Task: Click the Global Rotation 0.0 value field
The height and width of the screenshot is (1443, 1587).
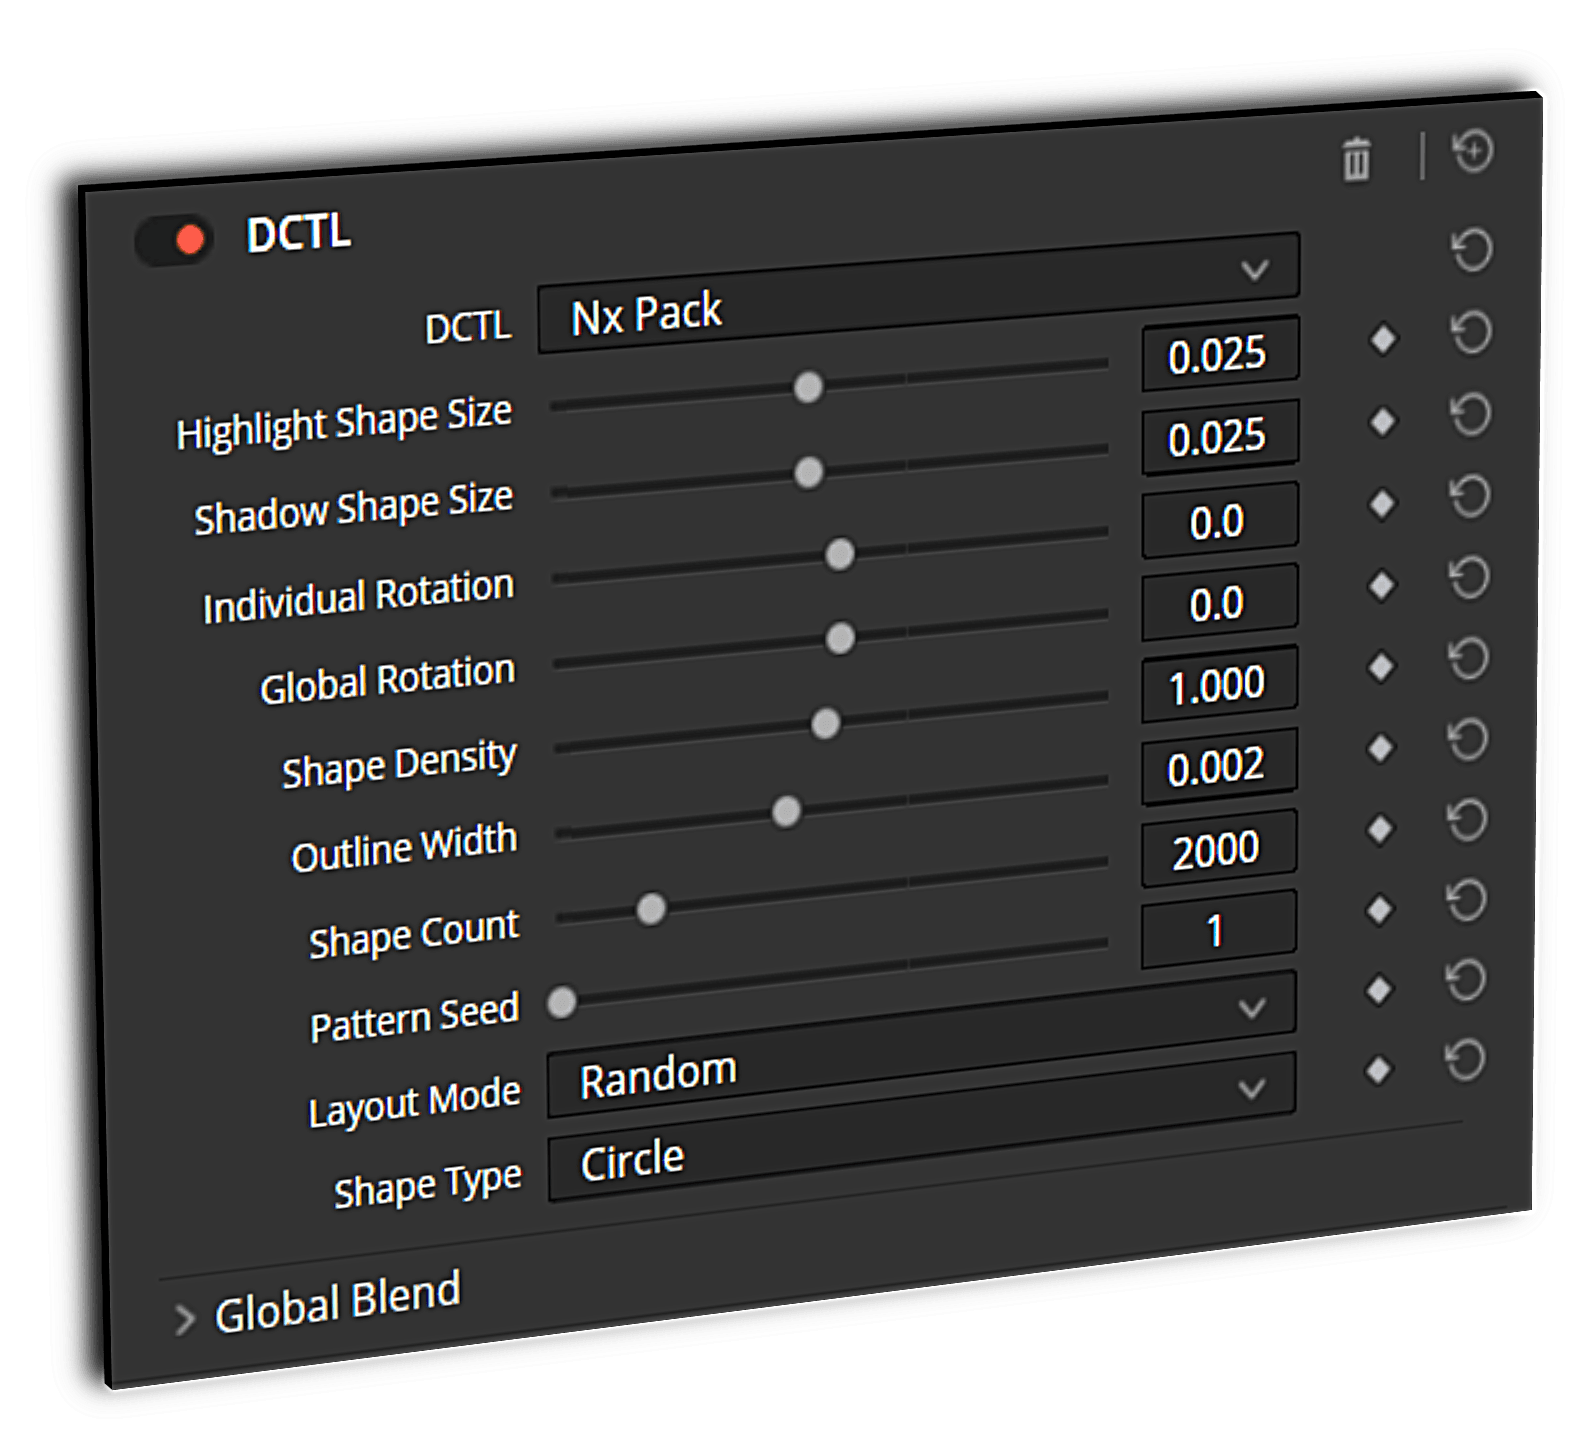Action: 1220,602
